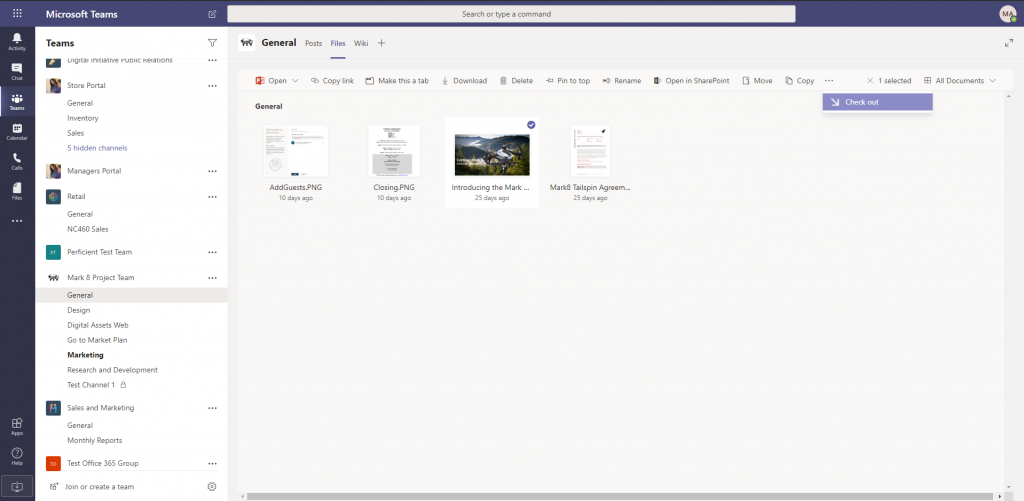Viewport: 1024px width, 501px height.
Task: Click the toolbar overflow ellipsis button
Action: [829, 81]
